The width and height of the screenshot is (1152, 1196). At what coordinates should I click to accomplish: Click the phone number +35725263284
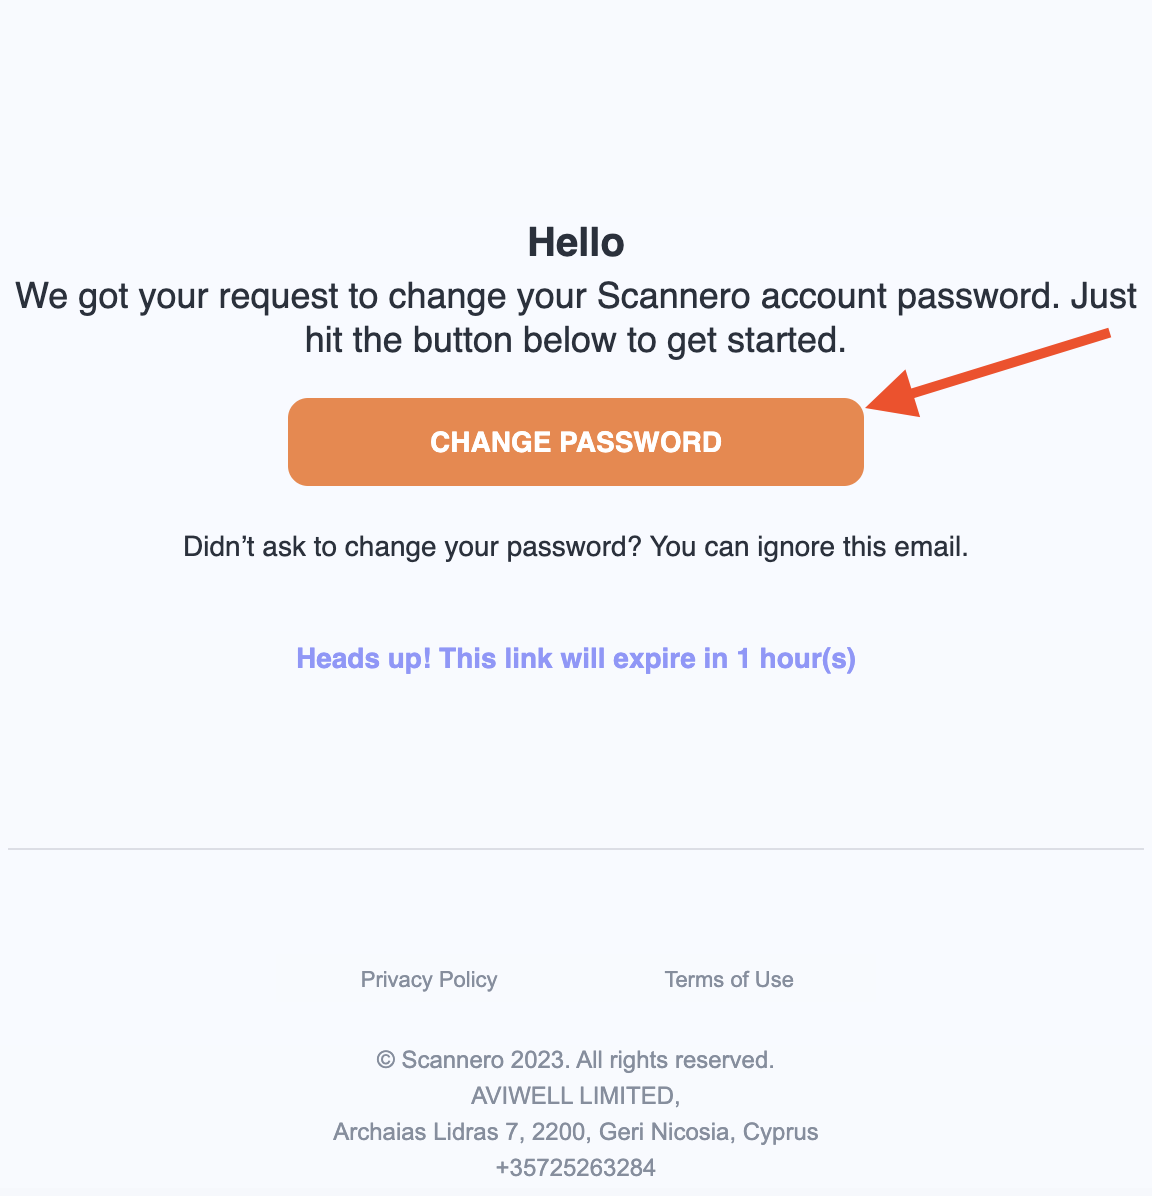pos(575,1168)
